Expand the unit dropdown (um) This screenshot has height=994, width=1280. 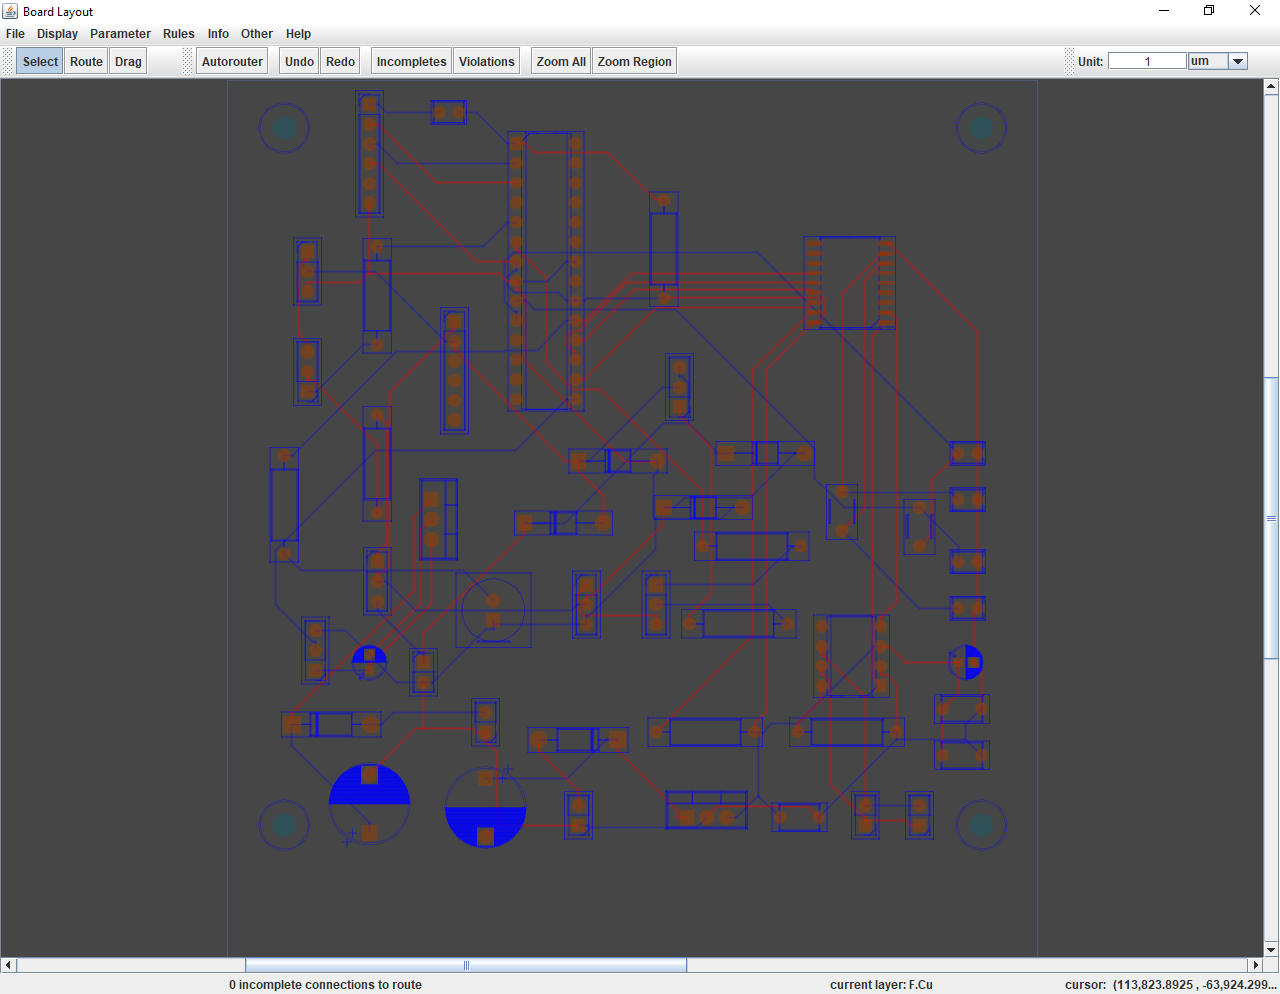click(1237, 61)
